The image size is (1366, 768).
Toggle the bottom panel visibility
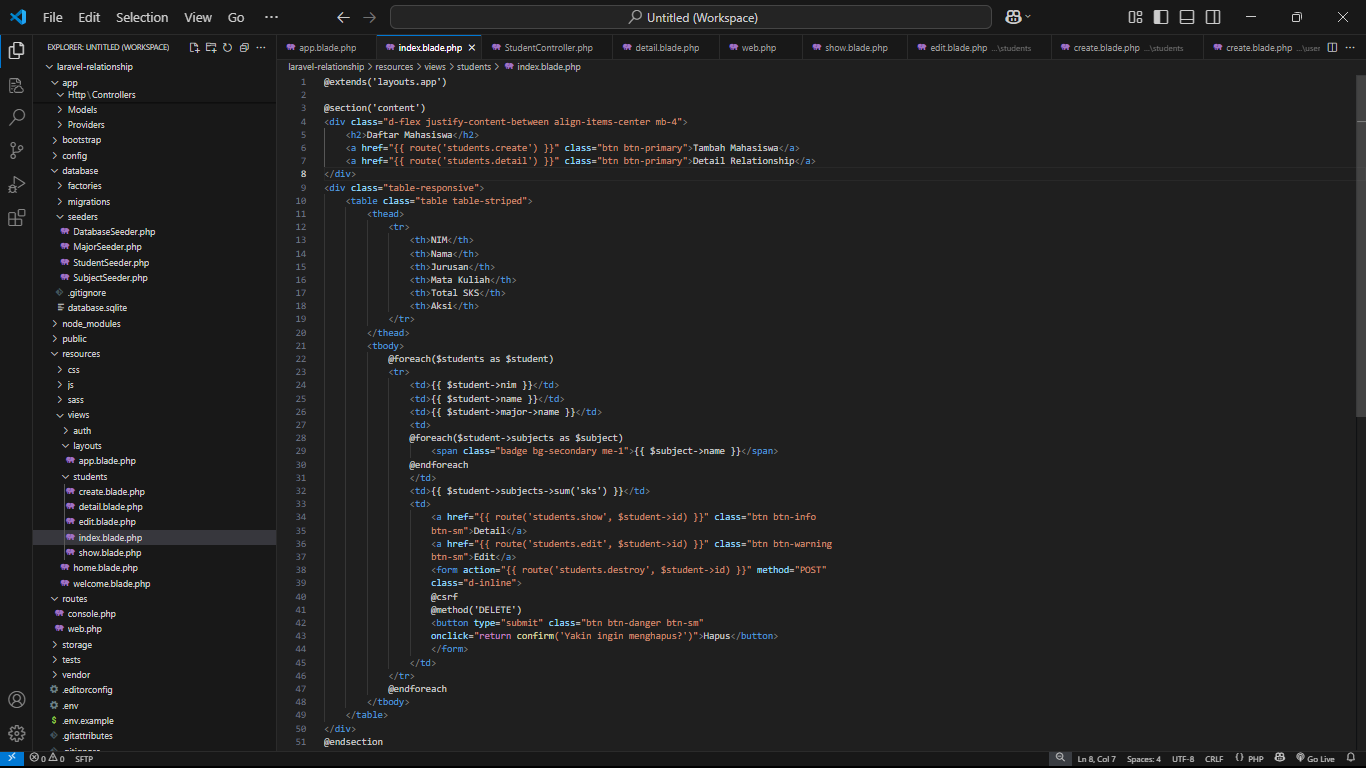(x=1187, y=17)
